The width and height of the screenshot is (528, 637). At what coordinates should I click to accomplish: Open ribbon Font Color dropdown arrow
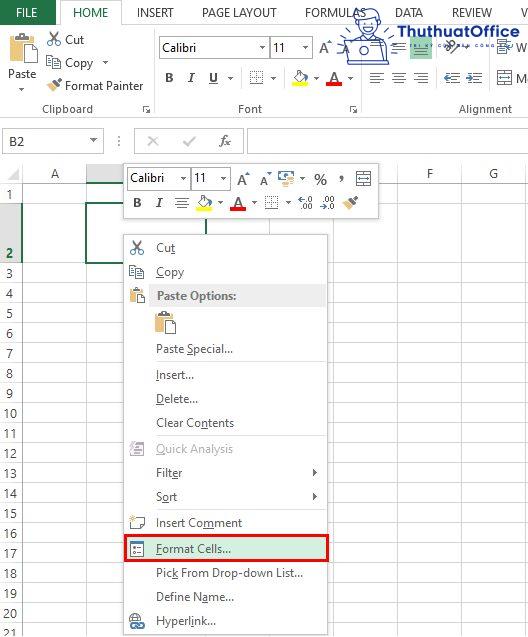click(351, 78)
